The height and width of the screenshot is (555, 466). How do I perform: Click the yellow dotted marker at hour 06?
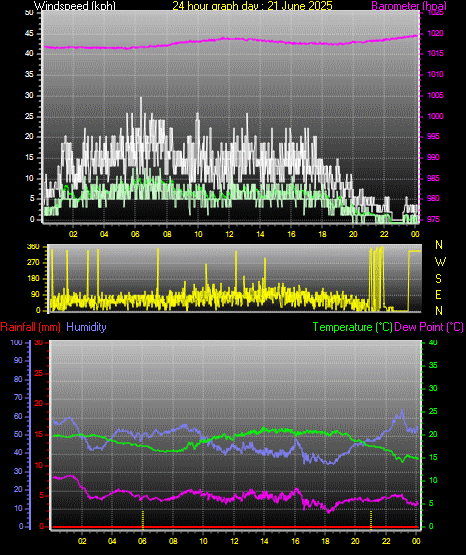(x=143, y=520)
